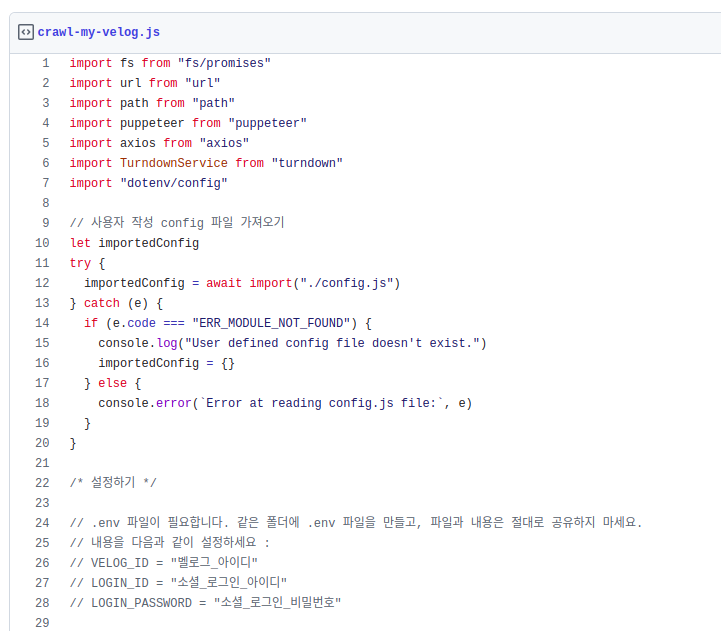Screen dimensions: 721x631
Task: Click the LOGIN_PASSWORD comment line
Action: pyautogui.click(x=206, y=603)
